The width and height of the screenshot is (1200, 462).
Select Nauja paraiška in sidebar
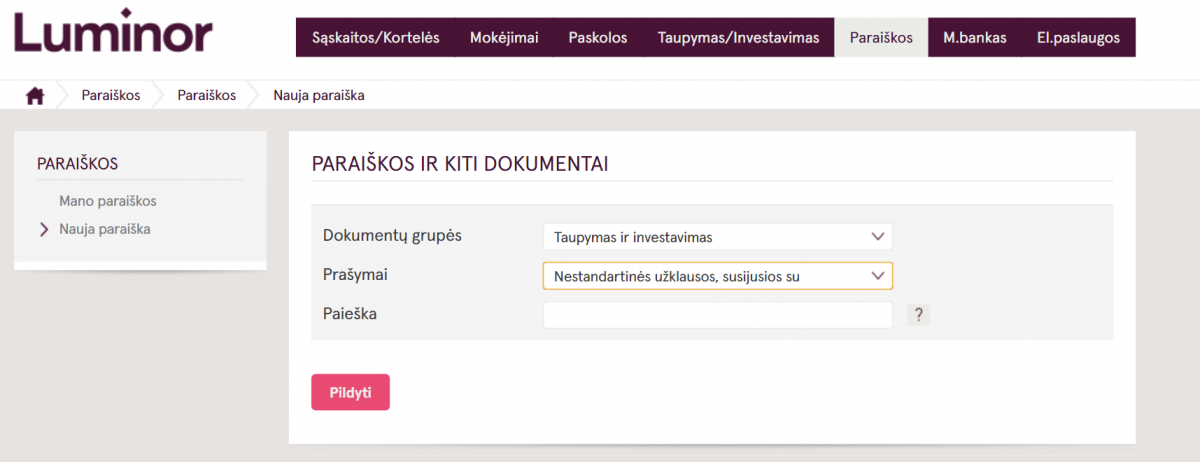[x=105, y=229]
